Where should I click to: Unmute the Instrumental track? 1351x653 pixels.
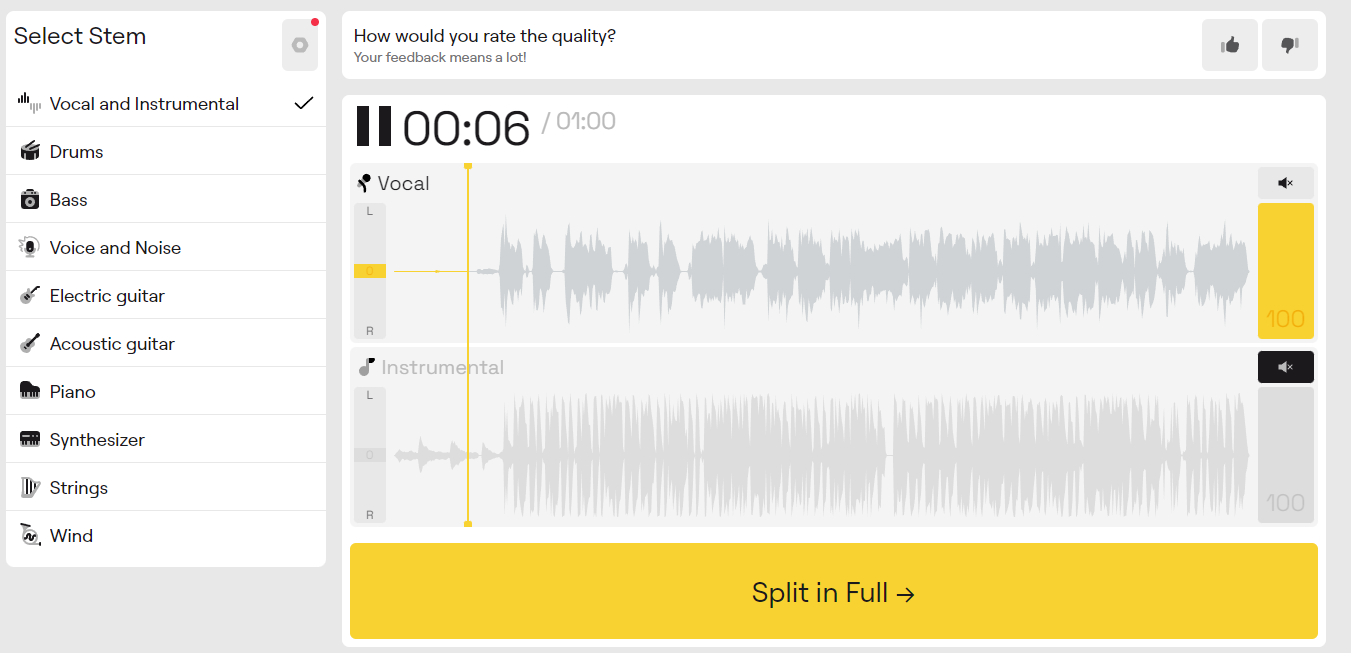click(1285, 367)
